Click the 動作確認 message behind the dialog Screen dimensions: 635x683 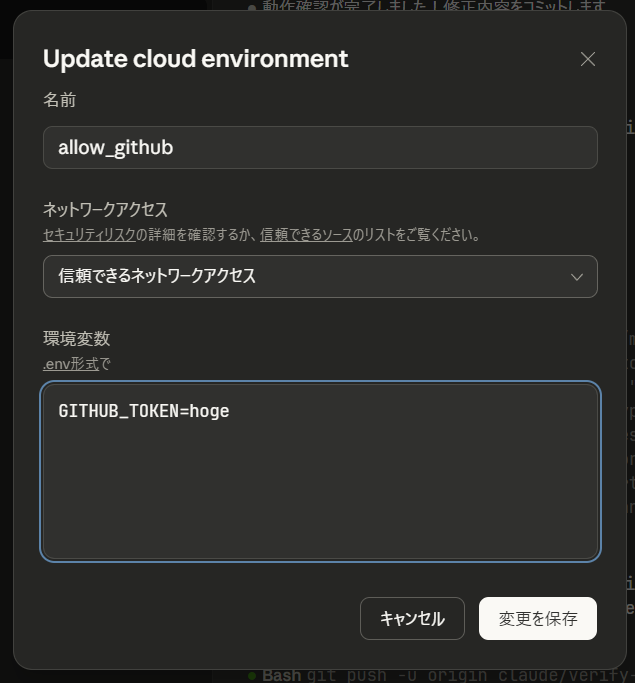pos(434,6)
